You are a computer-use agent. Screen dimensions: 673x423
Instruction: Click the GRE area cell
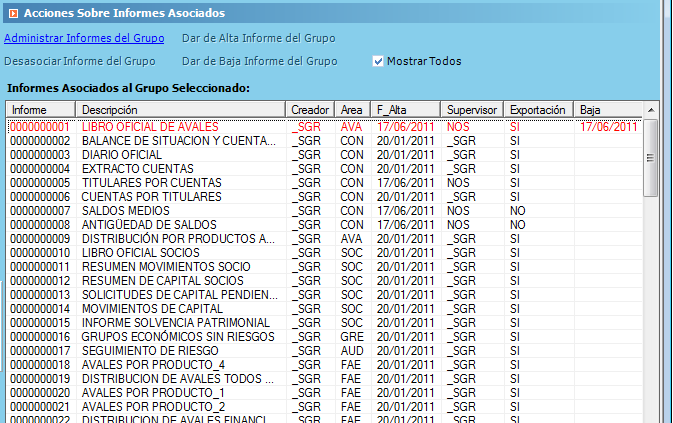click(352, 337)
